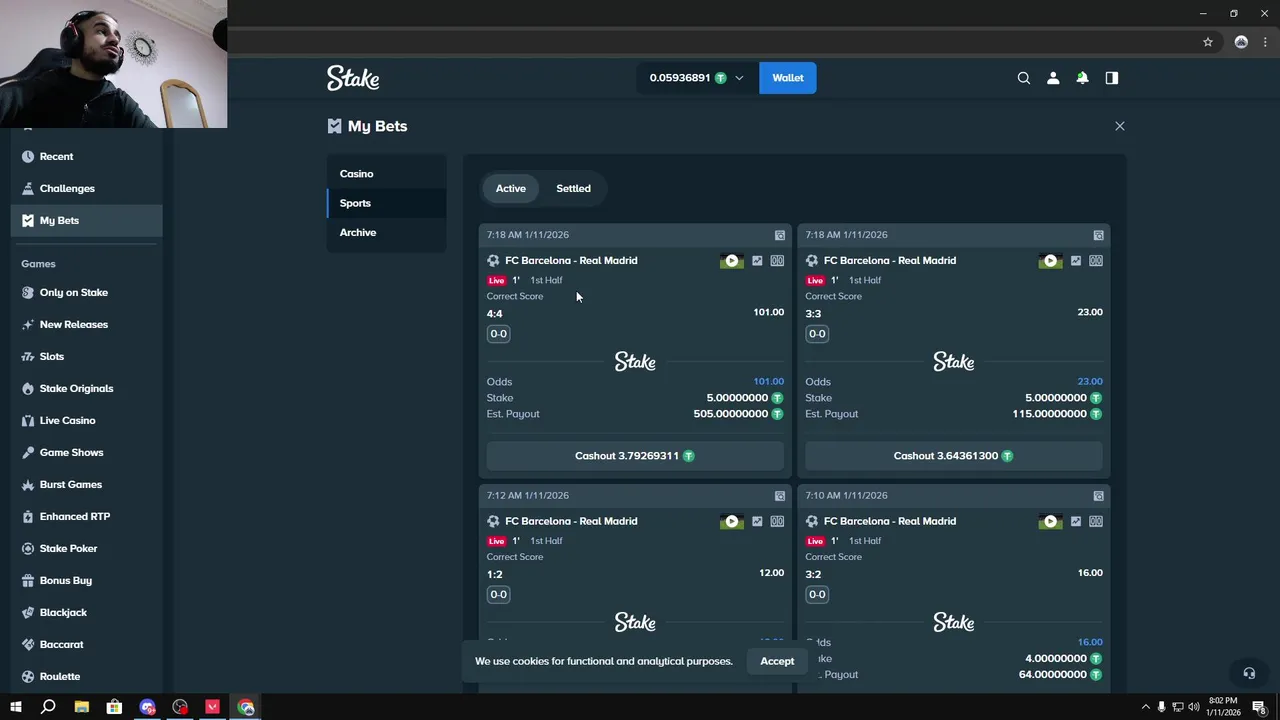
Task: Switch to the Active bets tab
Action: point(510,188)
